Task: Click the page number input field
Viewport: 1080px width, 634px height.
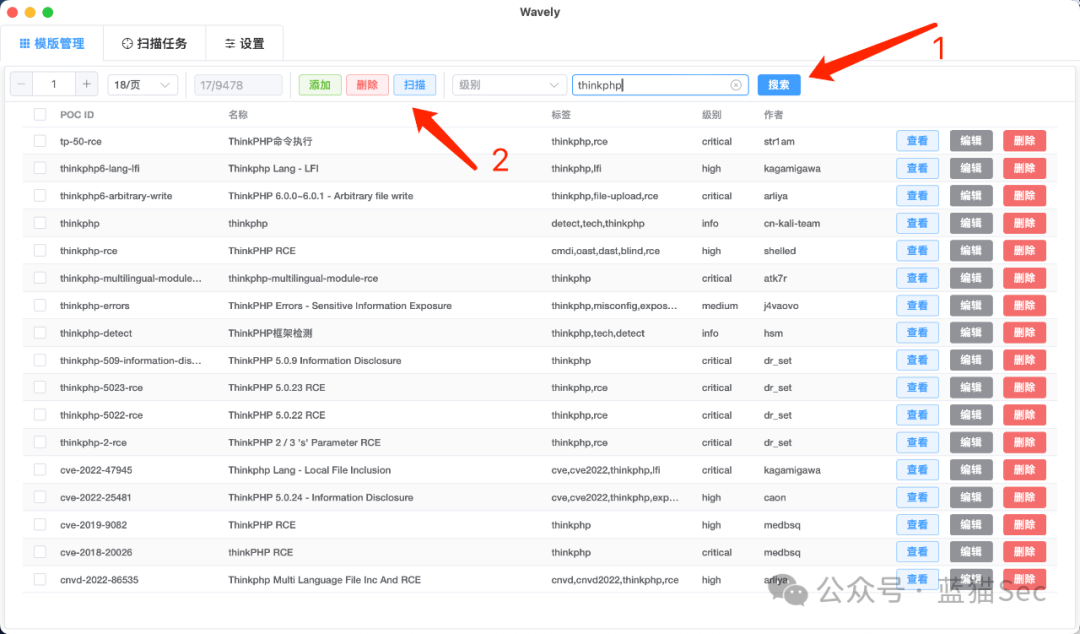Action: tap(54, 85)
